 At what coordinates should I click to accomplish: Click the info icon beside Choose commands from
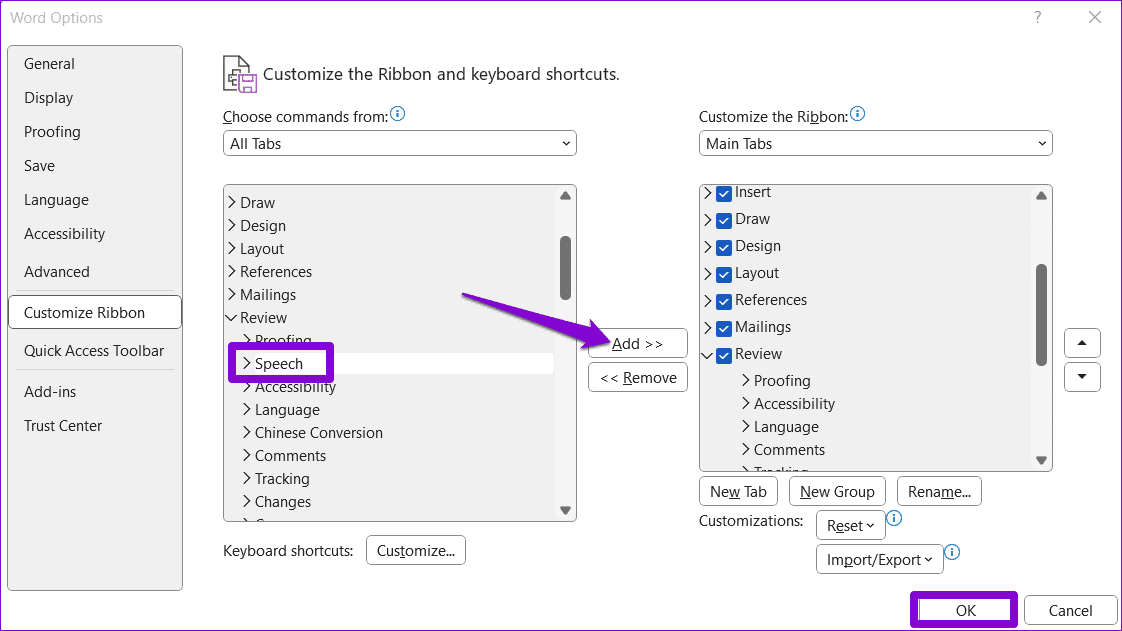click(398, 114)
